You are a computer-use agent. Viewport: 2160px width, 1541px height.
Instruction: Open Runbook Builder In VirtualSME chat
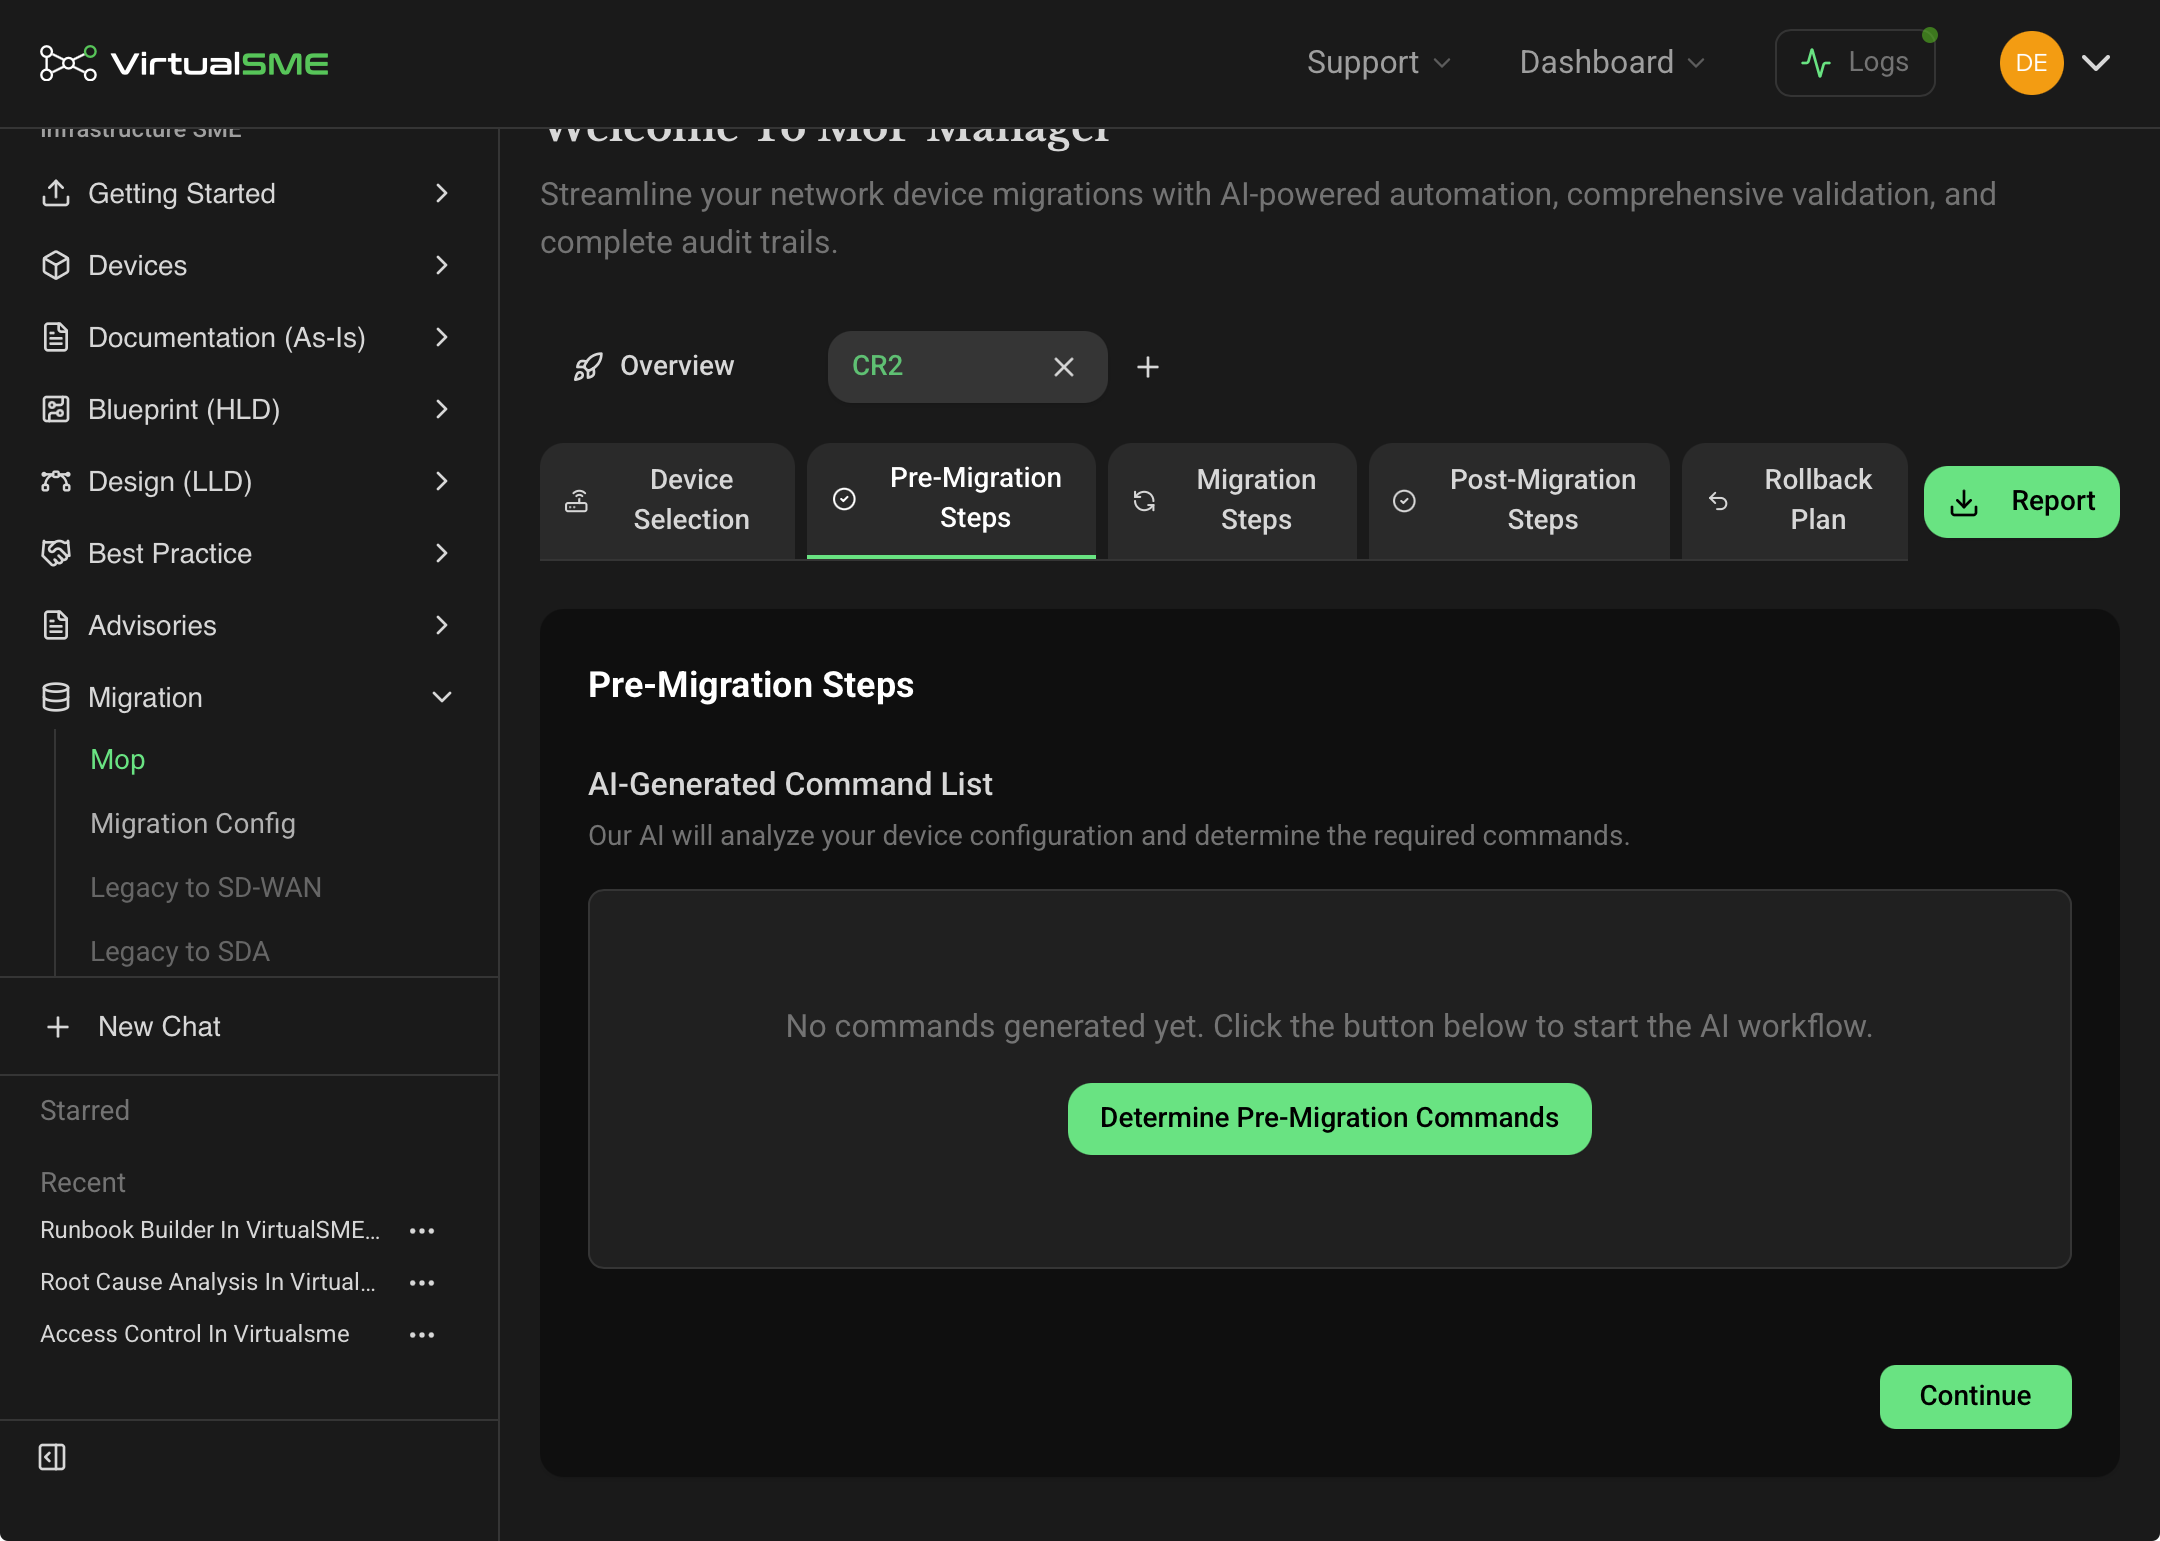coord(210,1231)
